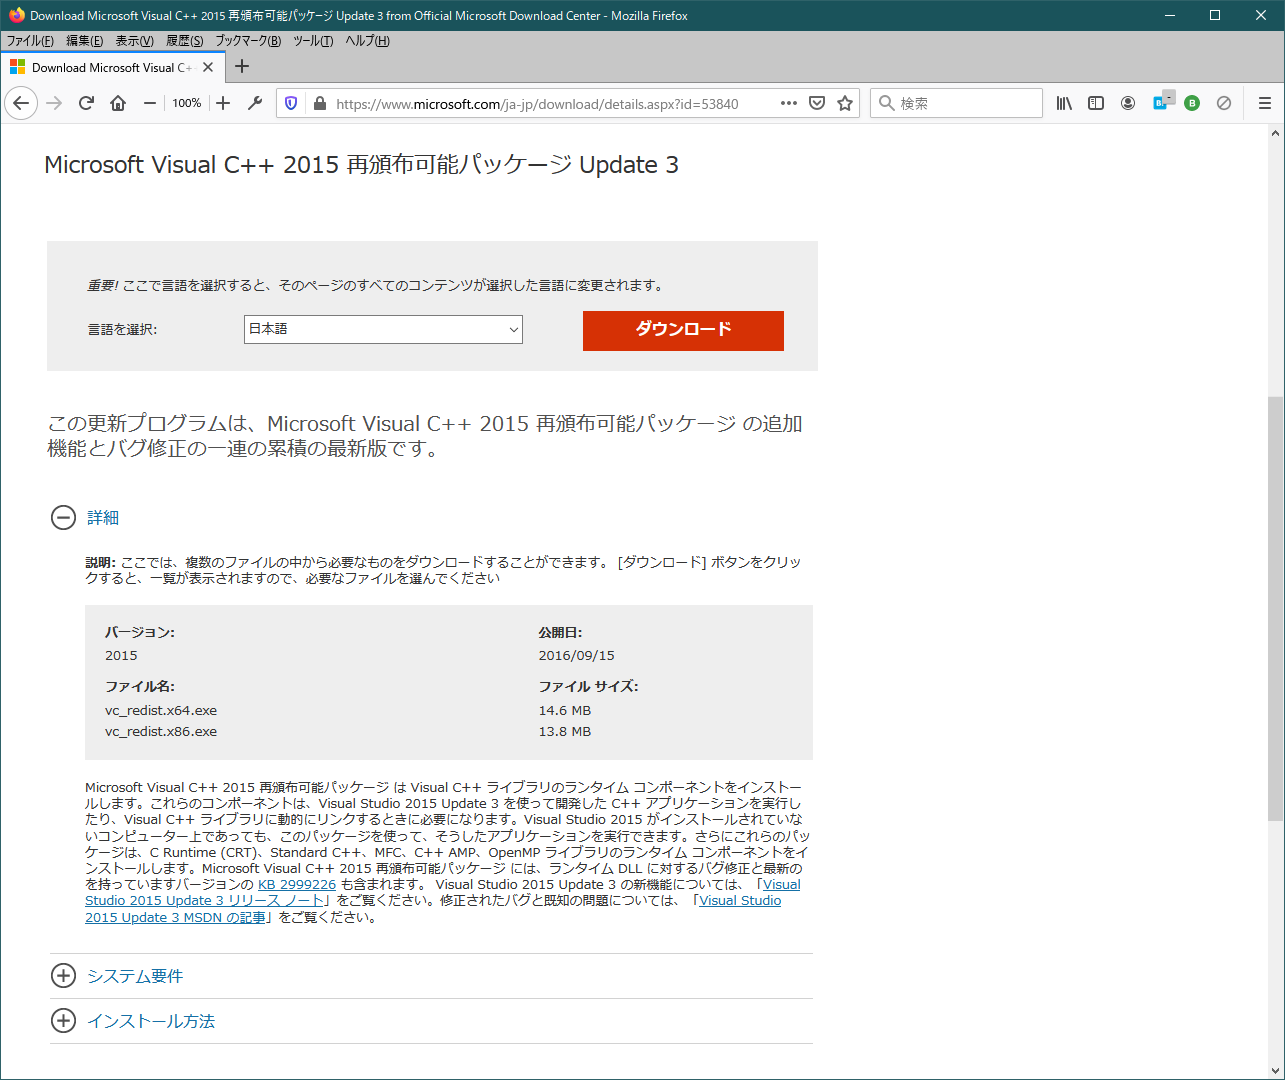Open the Firefox account icon
This screenshot has height=1080, width=1285.
click(1128, 103)
